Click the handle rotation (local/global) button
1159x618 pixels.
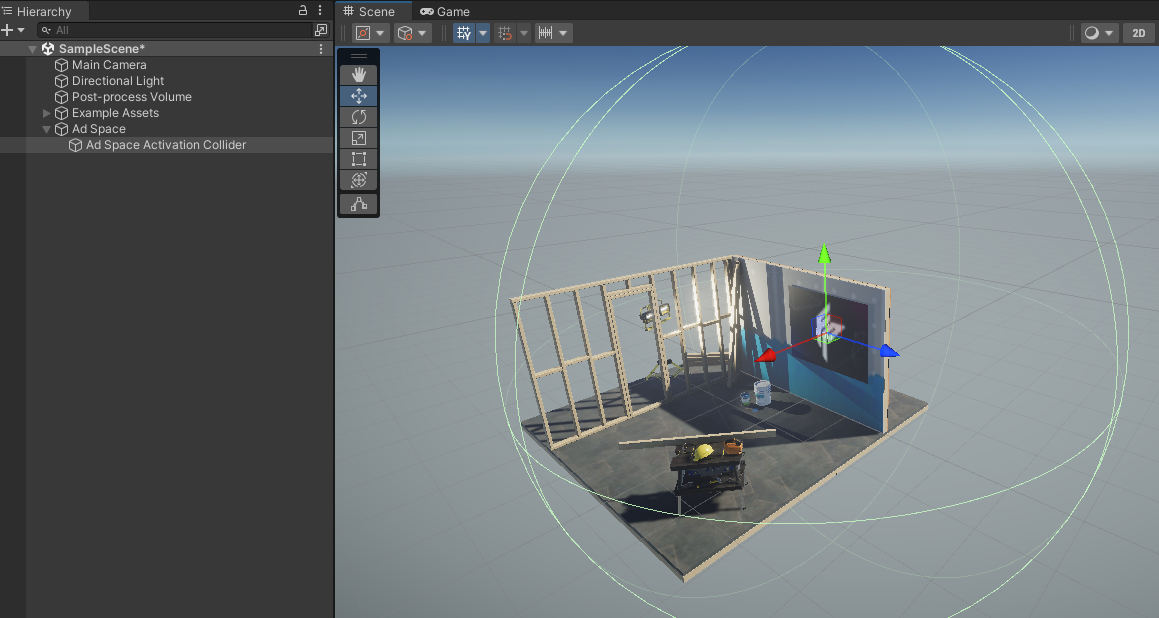[x=405, y=33]
